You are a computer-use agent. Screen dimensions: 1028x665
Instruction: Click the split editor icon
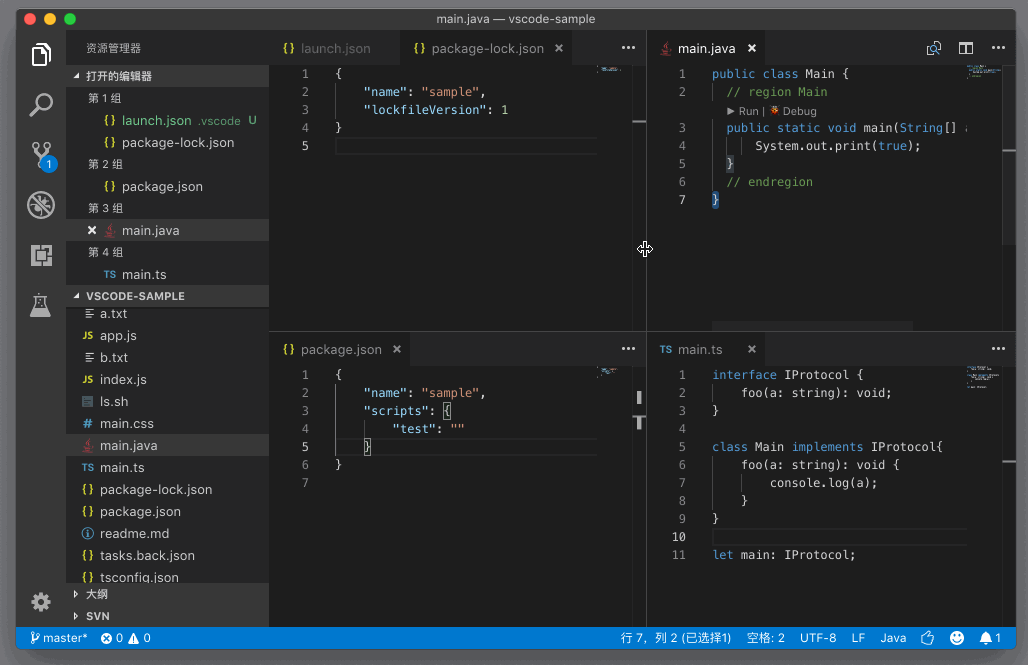point(966,48)
